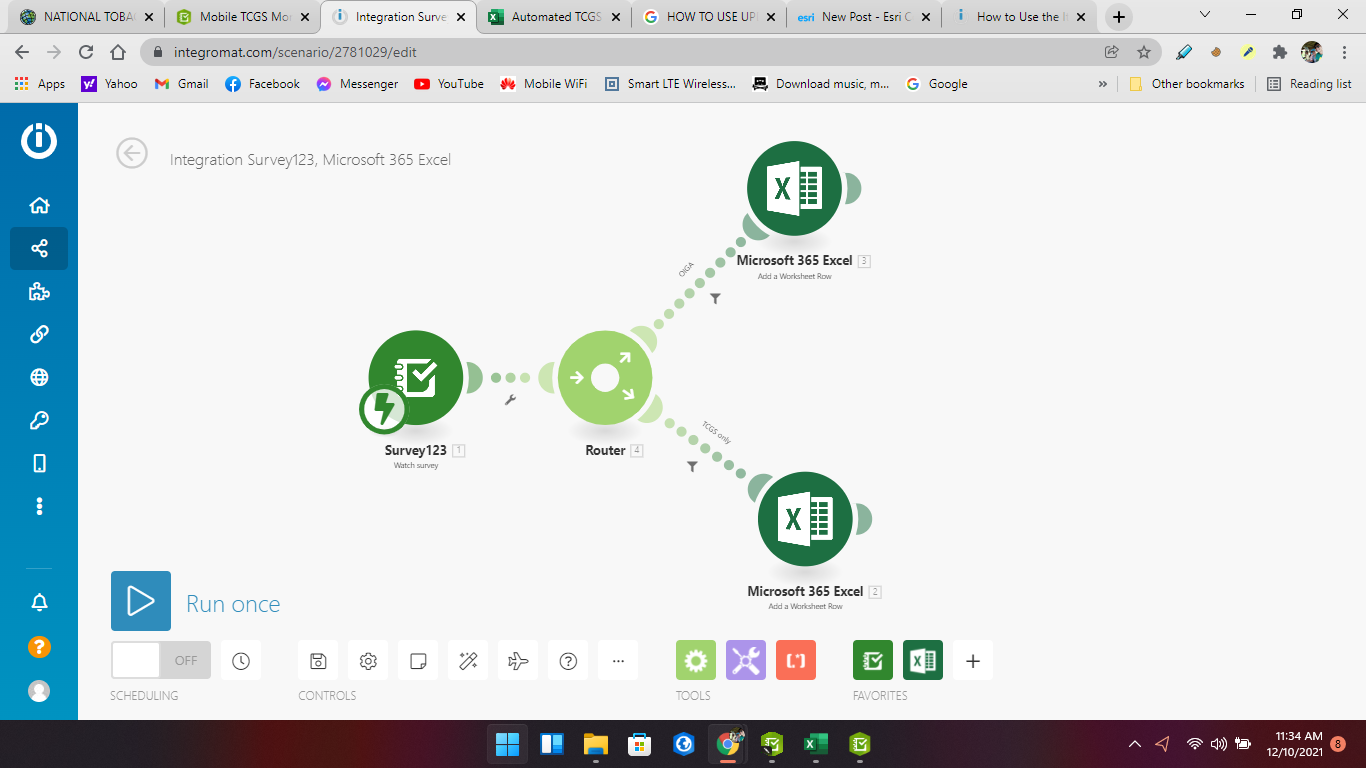This screenshot has height=768, width=1366.
Task: Open a new browser tab
Action: click(1119, 17)
